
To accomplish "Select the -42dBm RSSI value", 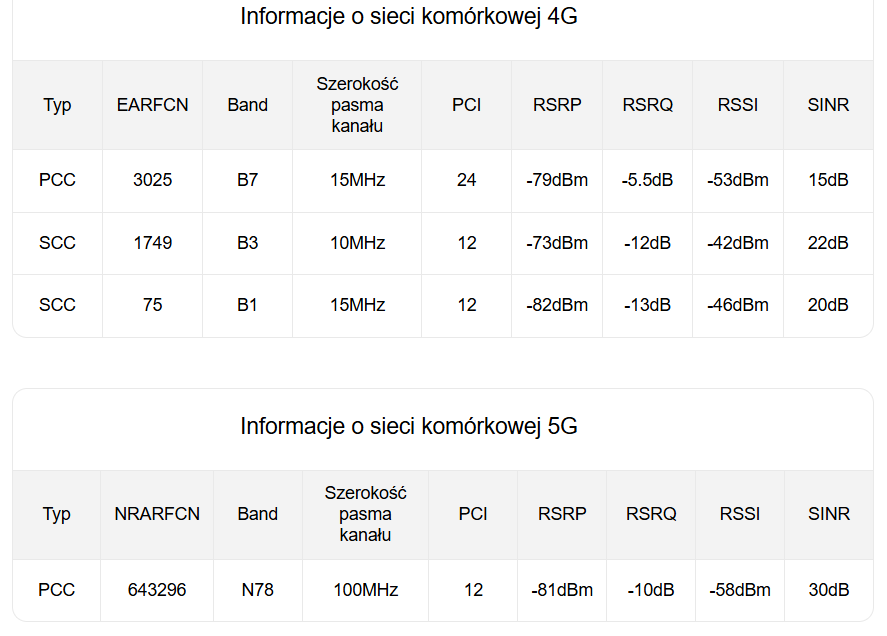I will click(738, 243).
